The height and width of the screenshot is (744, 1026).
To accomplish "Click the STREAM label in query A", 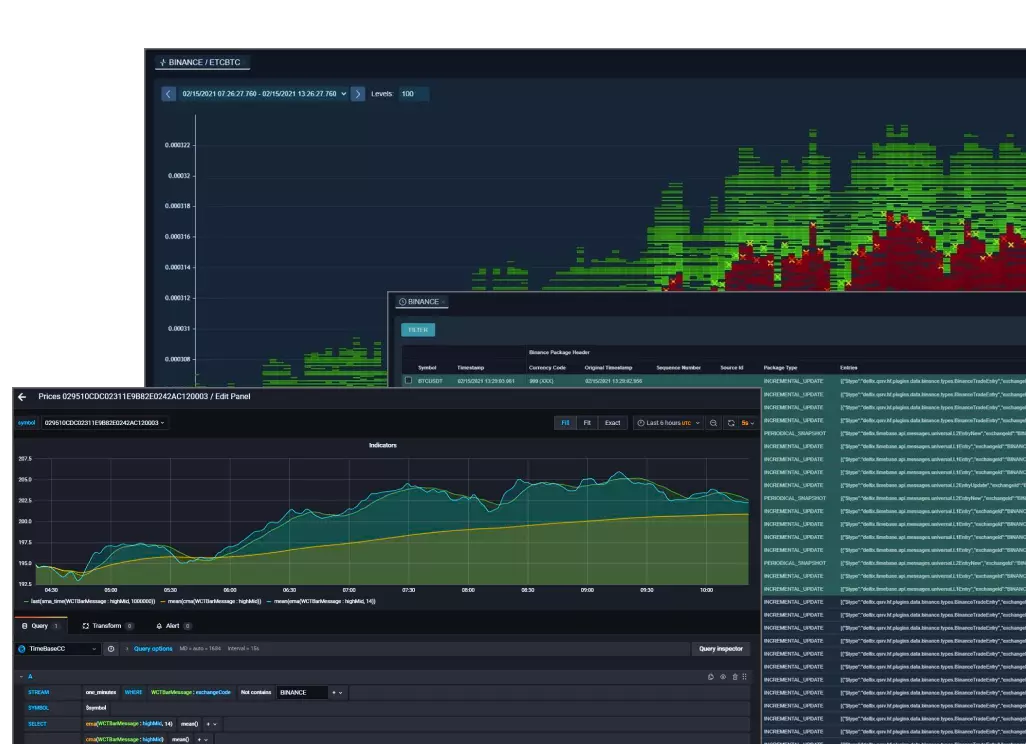I will (x=39, y=692).
